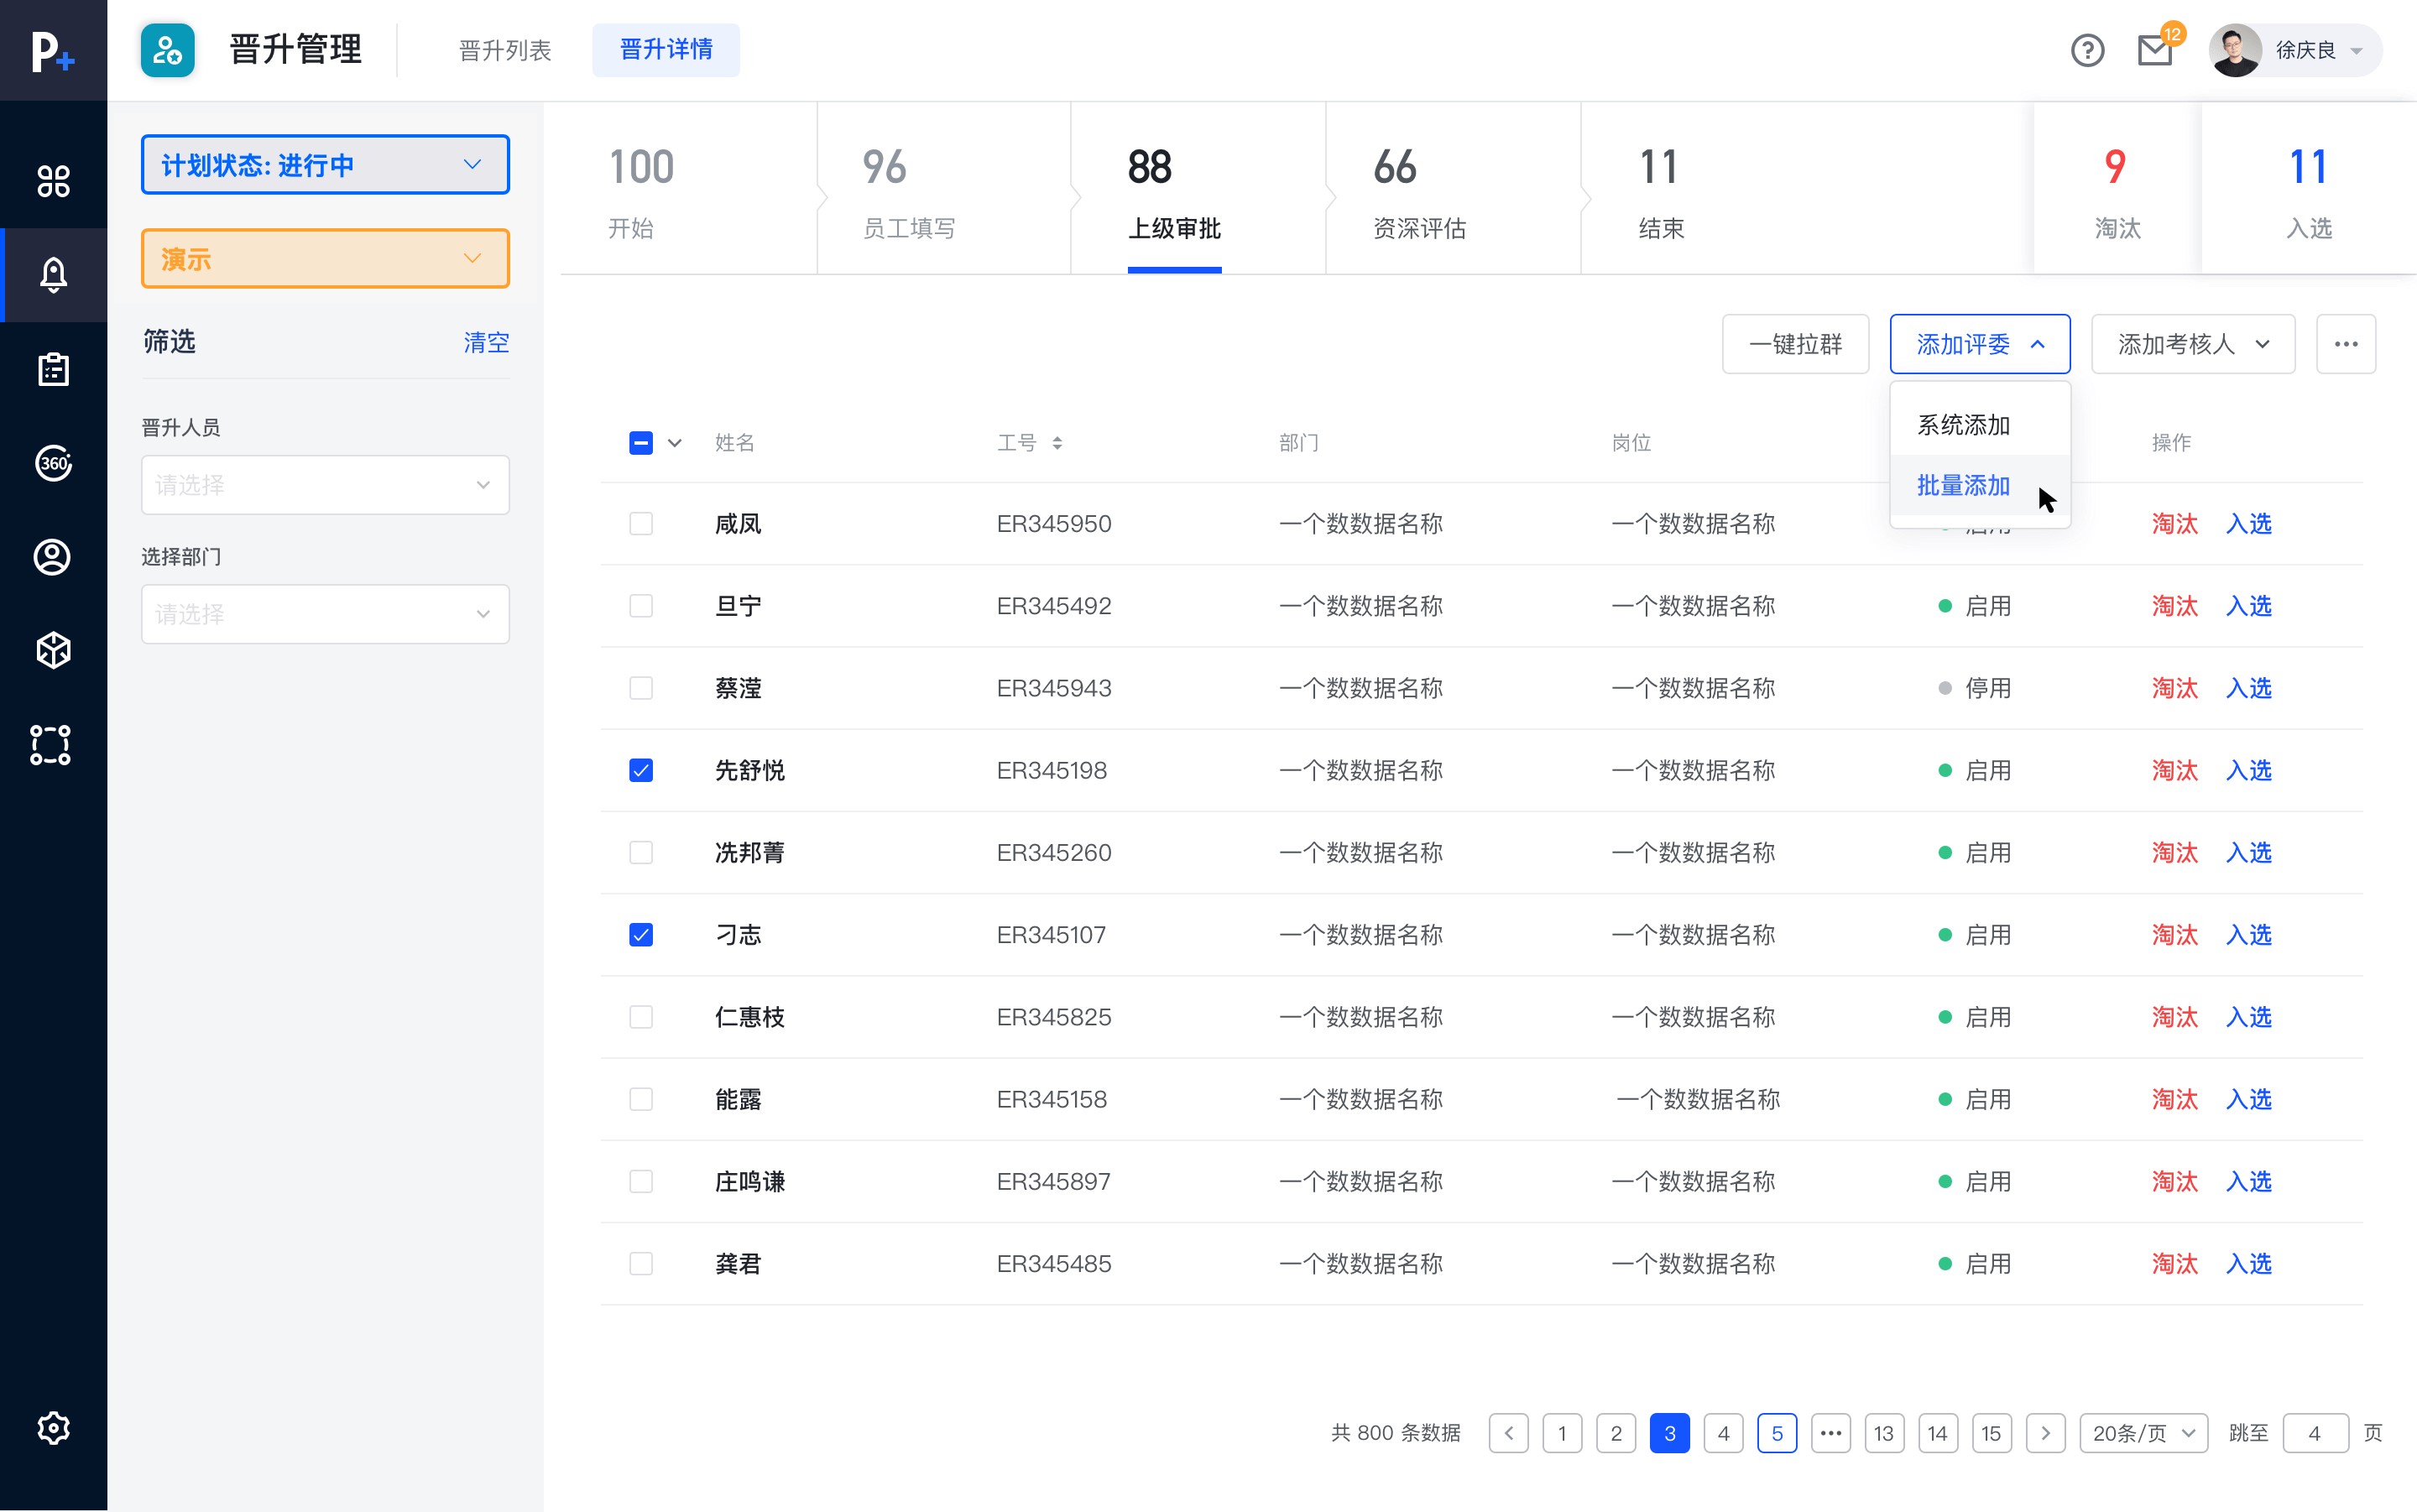2417x1512 pixels.
Task: Click the 跳至 page number input field
Action: tap(2315, 1433)
